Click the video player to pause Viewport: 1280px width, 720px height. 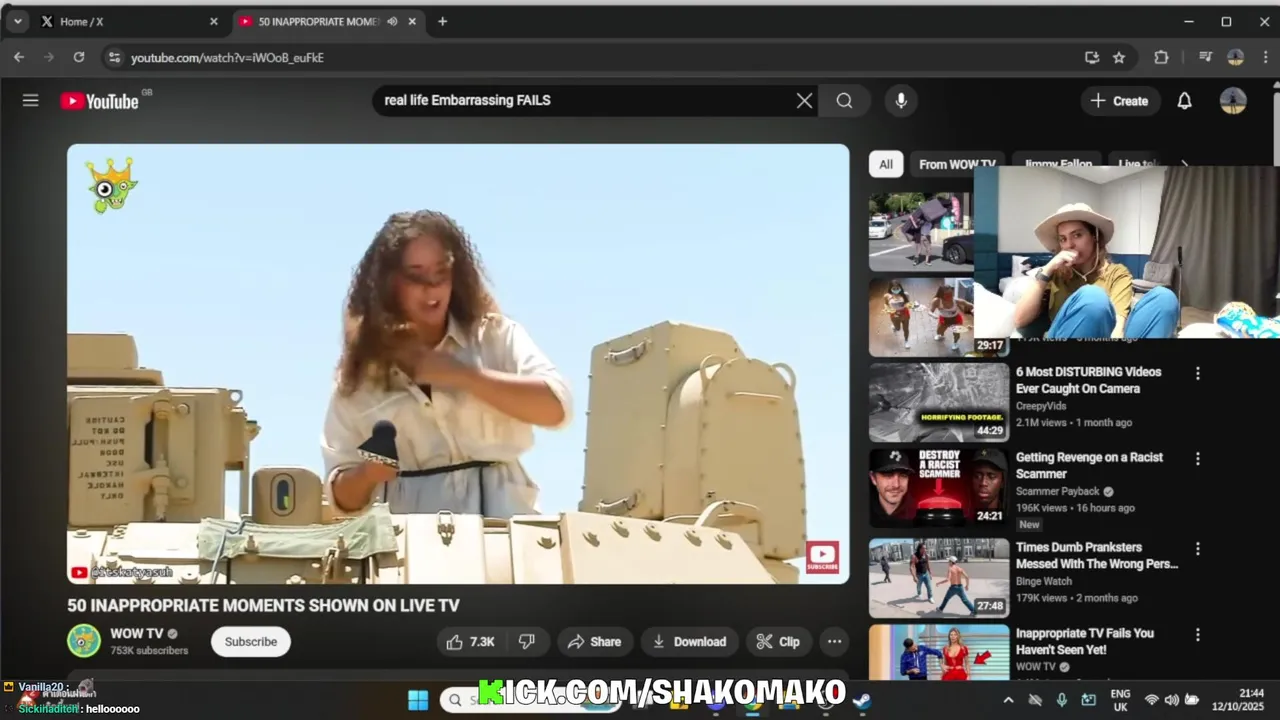point(458,364)
